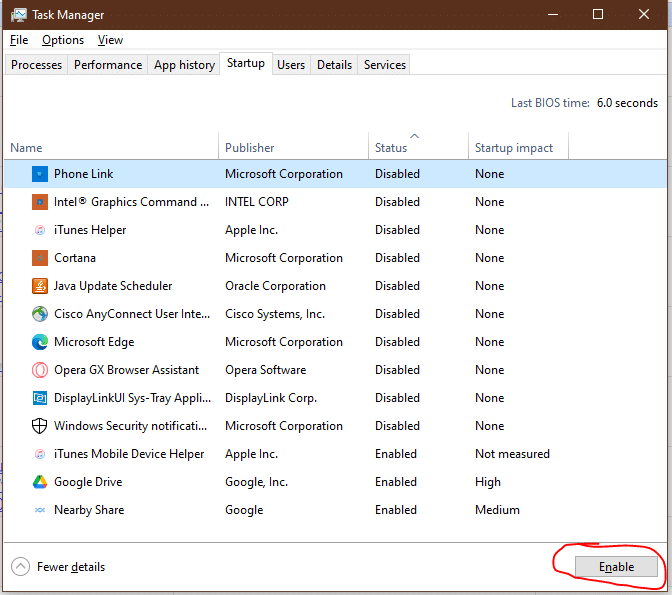The image size is (672, 595).
Task: Click the Not measured impact value
Action: coord(512,454)
